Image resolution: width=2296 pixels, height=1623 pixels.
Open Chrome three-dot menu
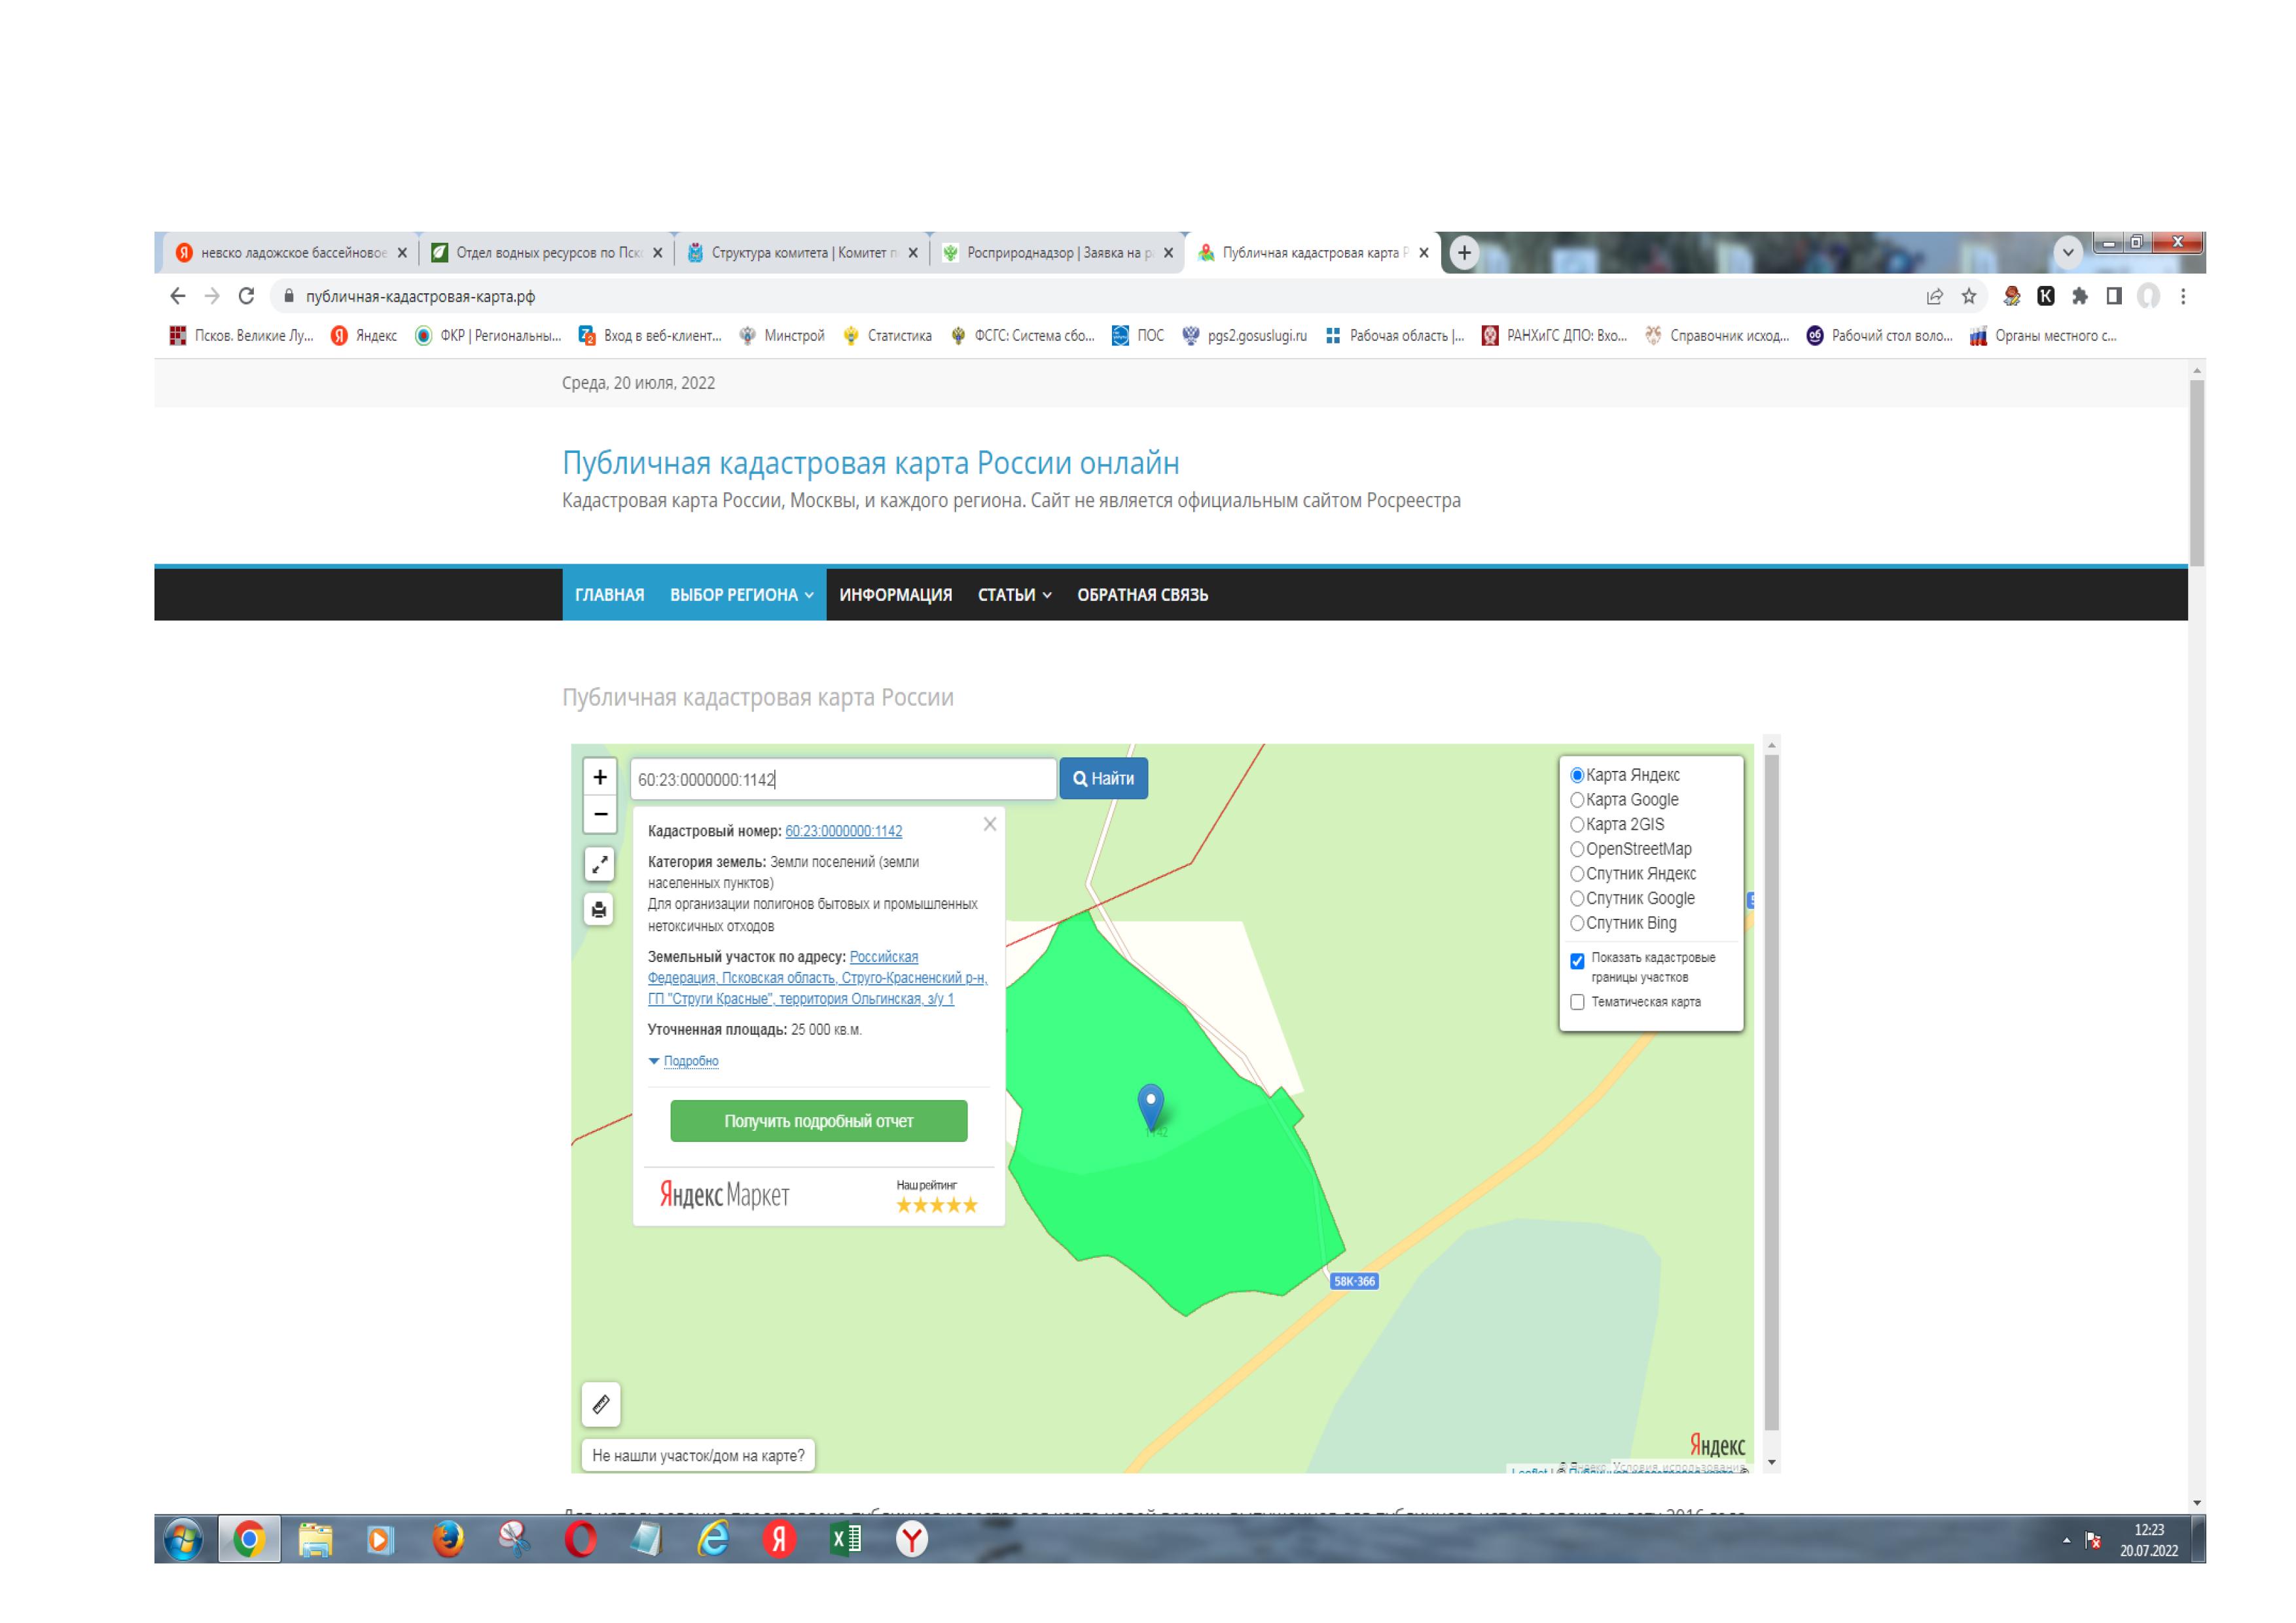[x=2183, y=296]
